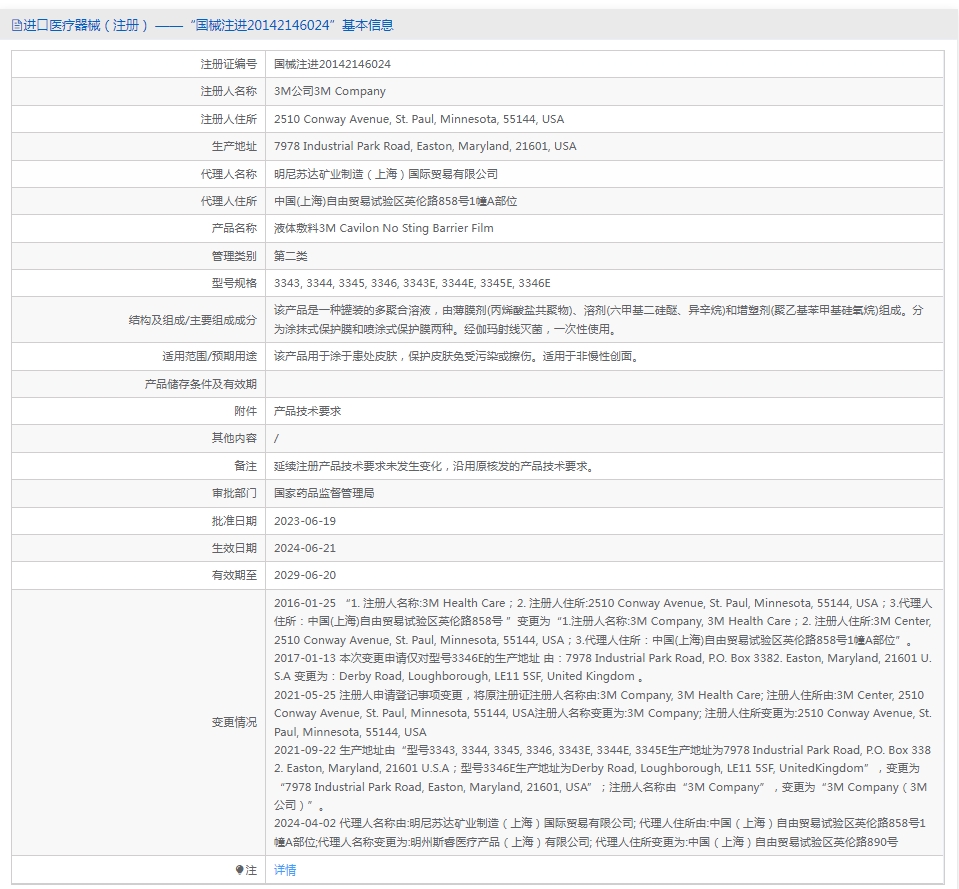Click the bullet icon beside 注
Viewport: 959px width, 889px height.
[x=239, y=870]
